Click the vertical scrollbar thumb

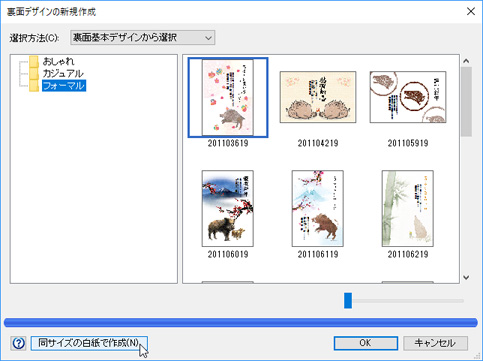(466, 102)
